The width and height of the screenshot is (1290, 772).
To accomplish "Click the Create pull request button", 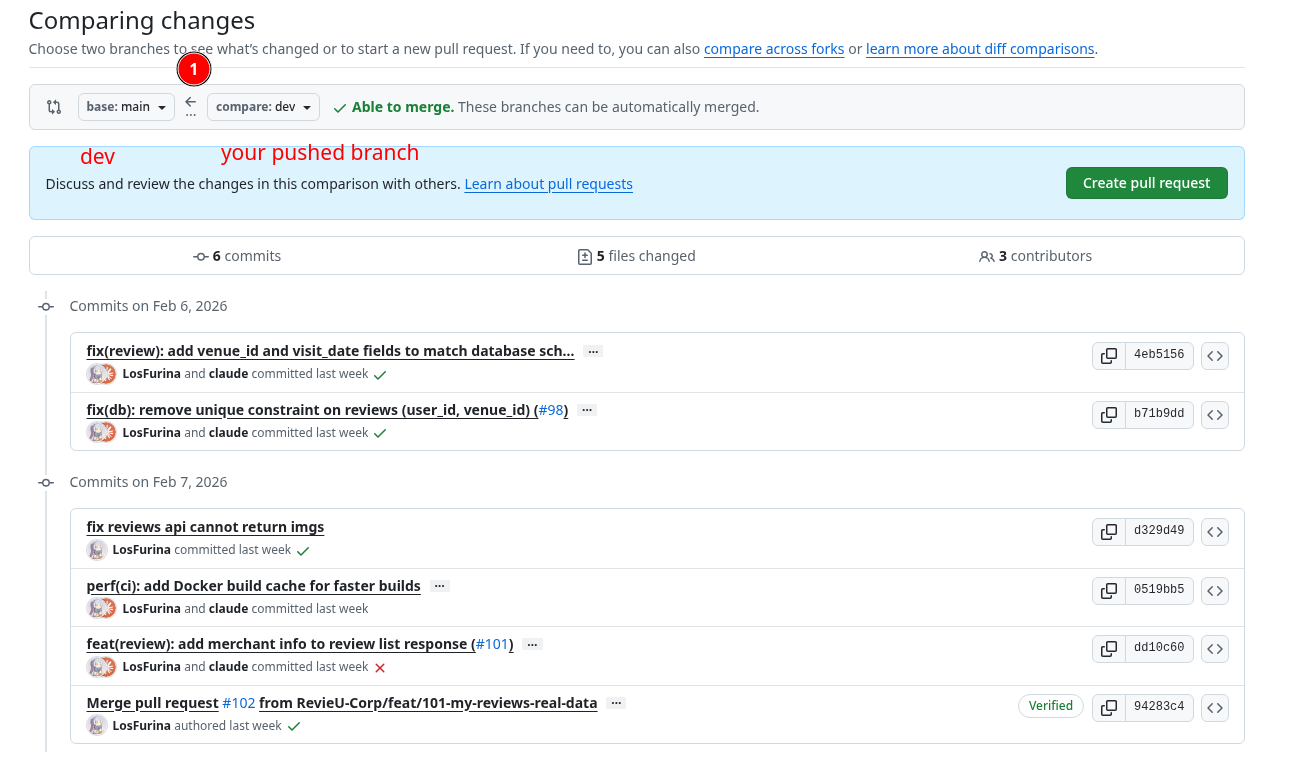I will pyautogui.click(x=1146, y=183).
